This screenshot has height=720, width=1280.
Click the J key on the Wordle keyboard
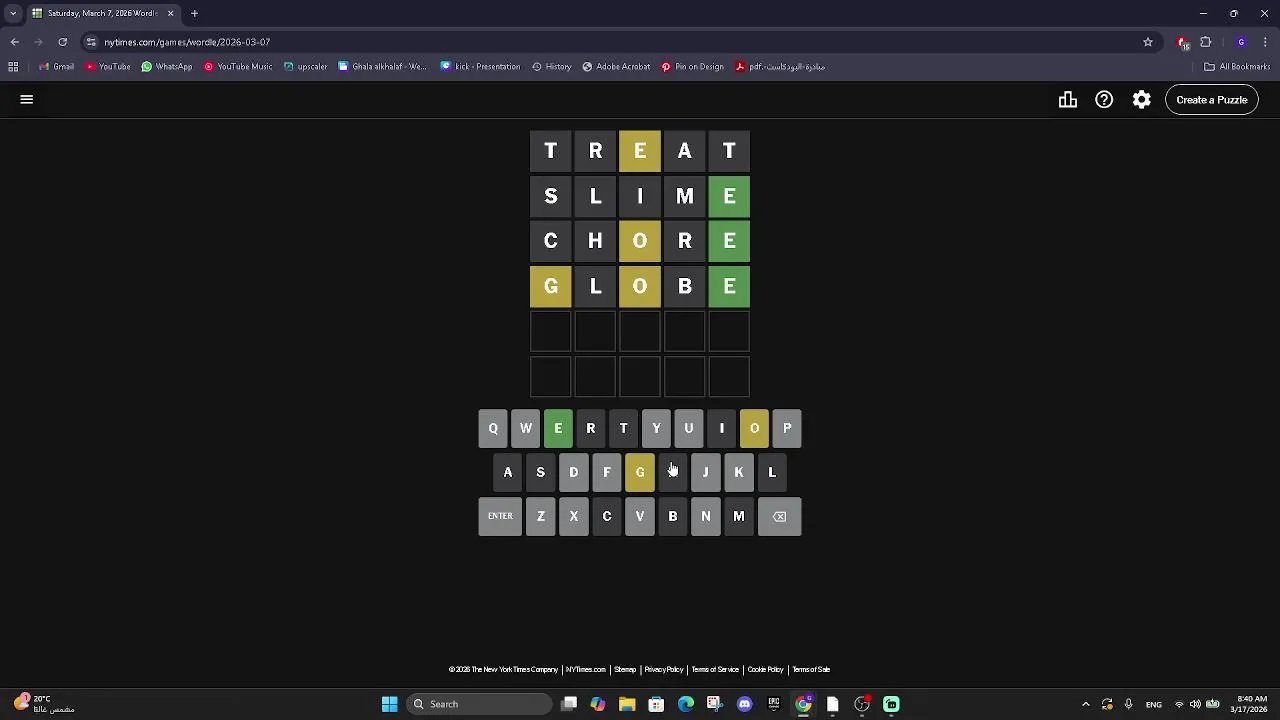pos(706,472)
